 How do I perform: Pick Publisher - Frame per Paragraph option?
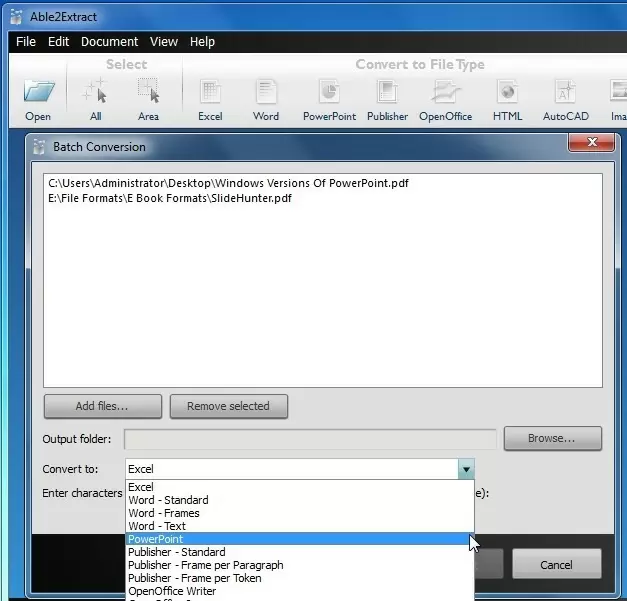click(x=205, y=565)
